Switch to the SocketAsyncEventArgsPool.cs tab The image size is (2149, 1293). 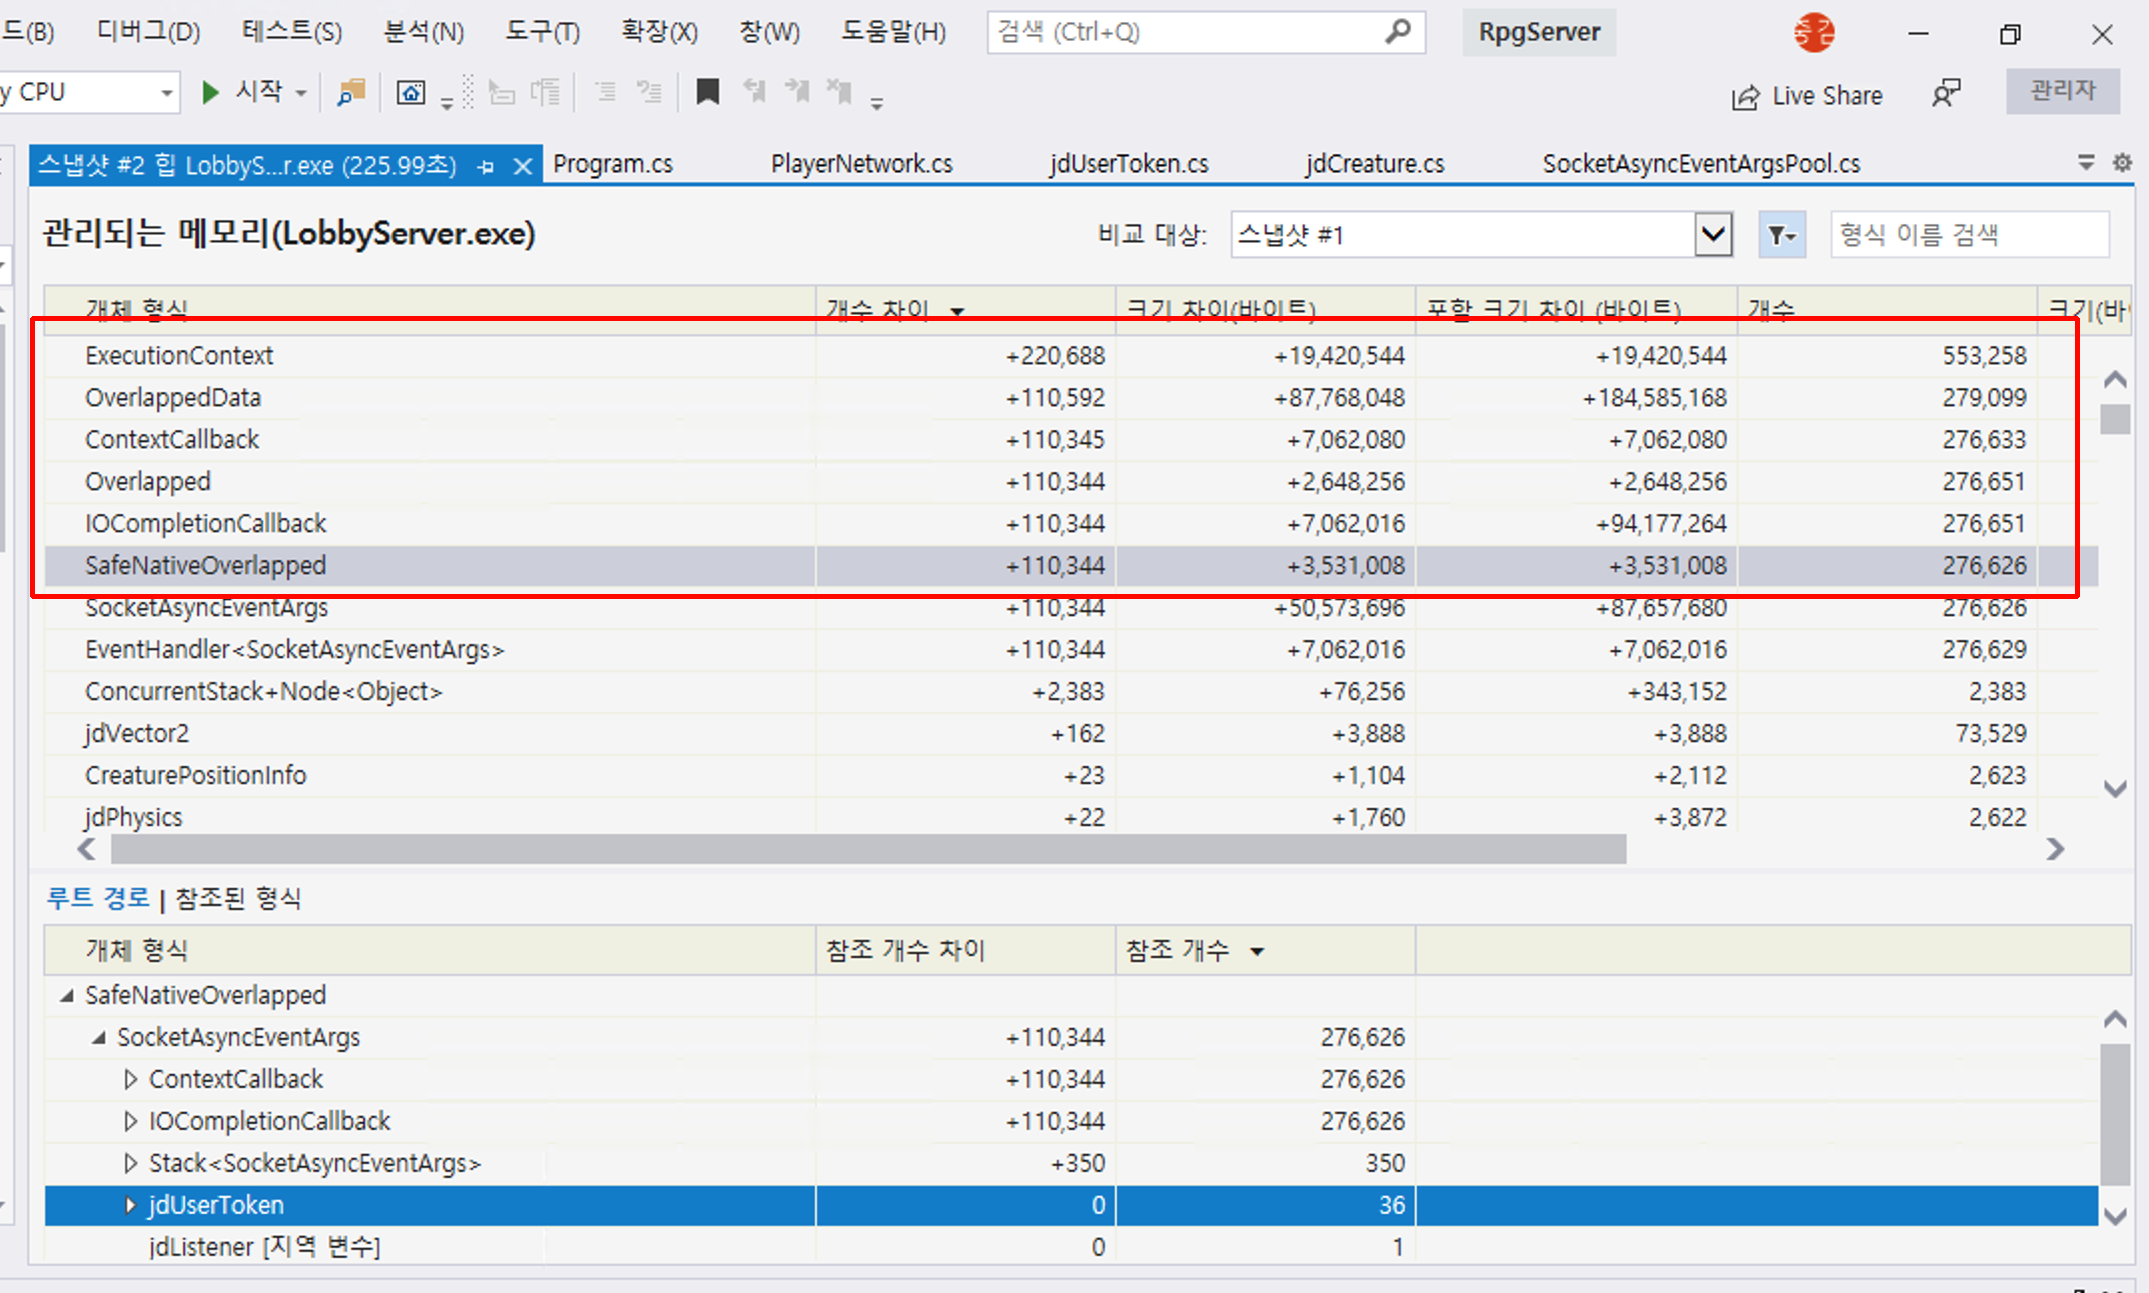click(x=1701, y=164)
